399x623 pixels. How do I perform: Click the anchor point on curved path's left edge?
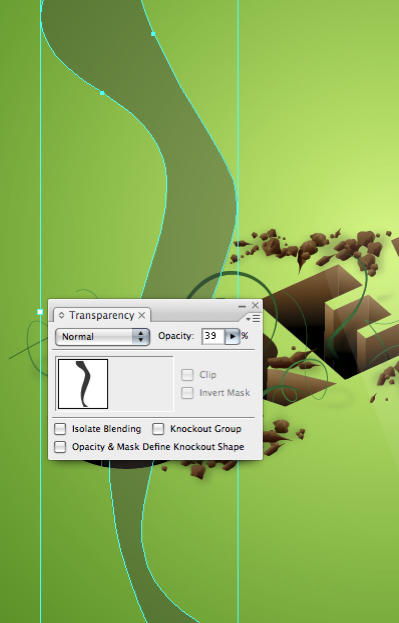point(102,93)
